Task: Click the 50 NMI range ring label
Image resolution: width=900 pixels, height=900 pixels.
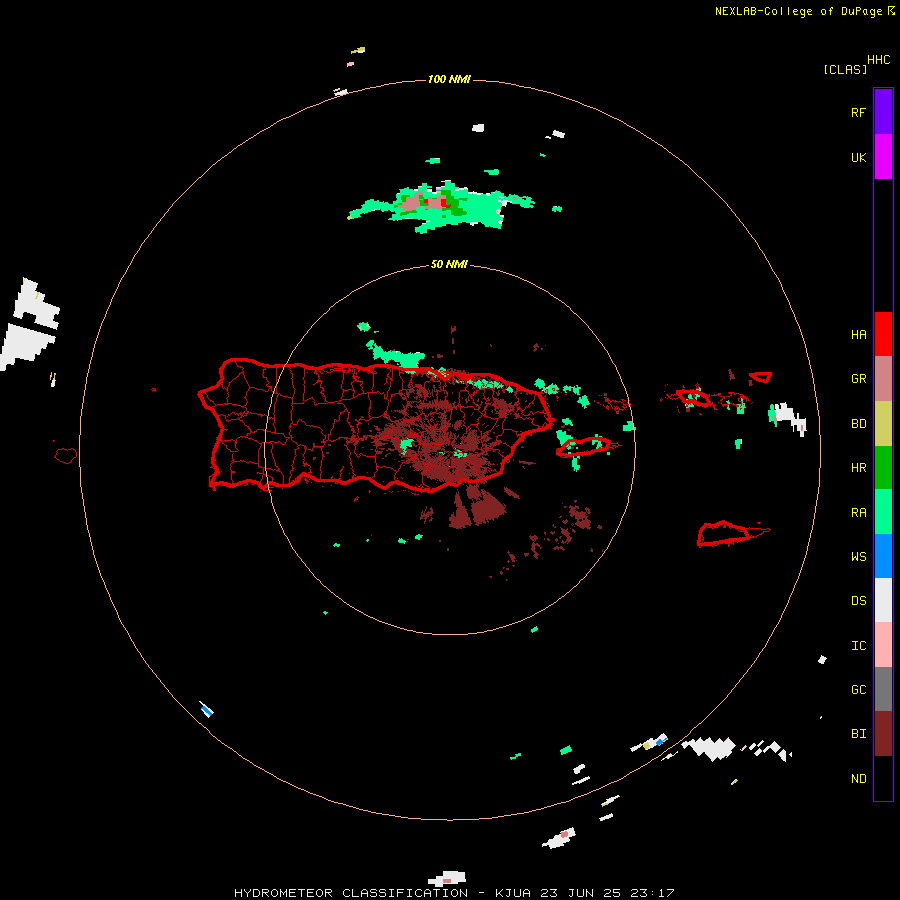Action: pos(449,264)
